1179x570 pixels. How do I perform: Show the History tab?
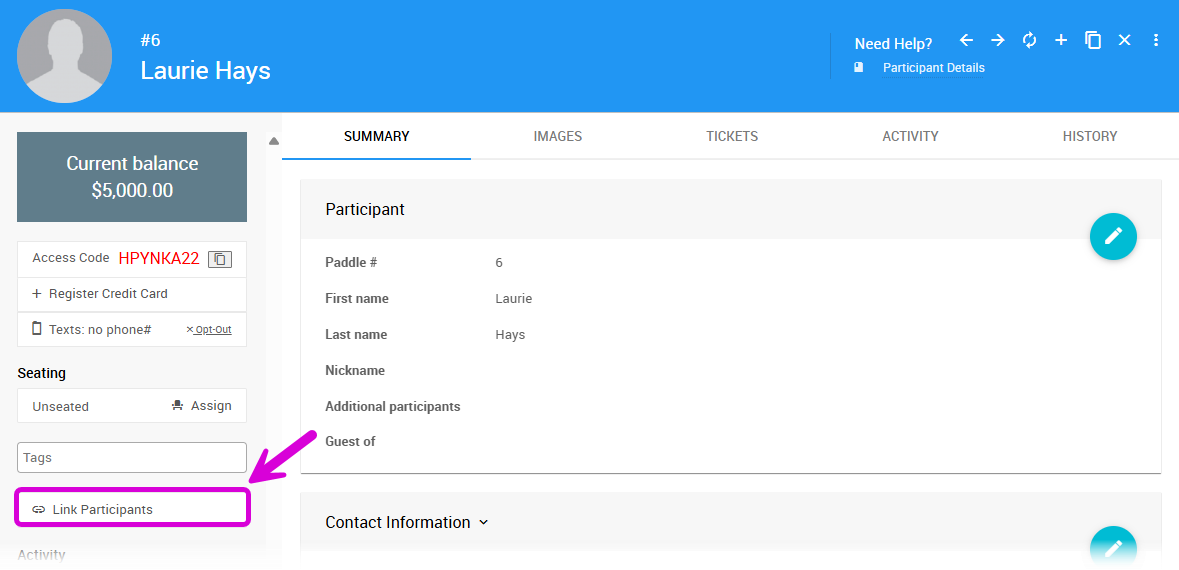pos(1089,136)
